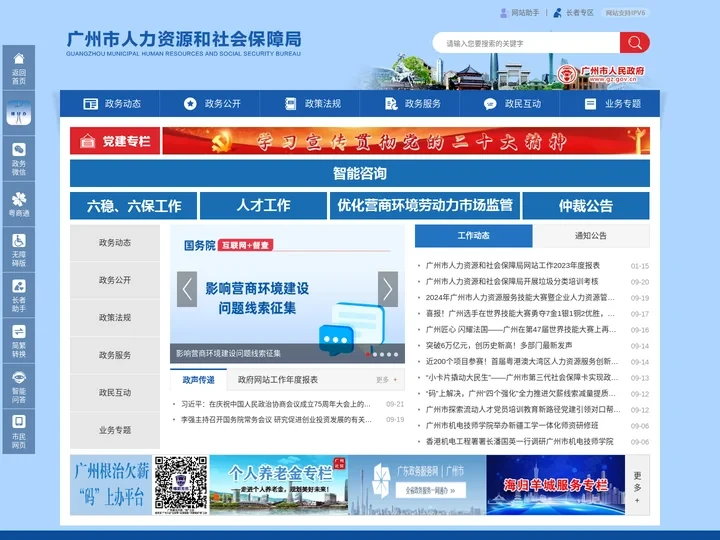Click 政务服务 in the gray left panel
Screen dimensions: 720x540
click(x=115, y=355)
